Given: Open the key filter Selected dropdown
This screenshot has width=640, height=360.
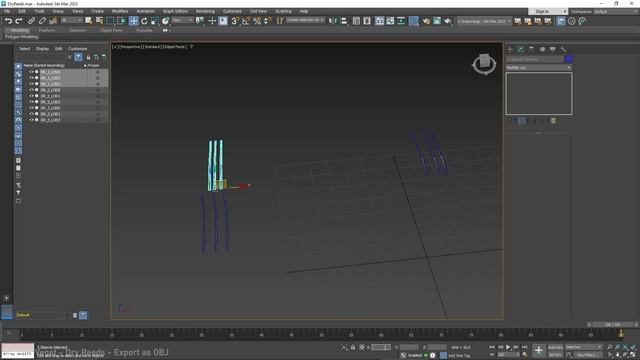Looking at the screenshot, I should [x=583, y=347].
